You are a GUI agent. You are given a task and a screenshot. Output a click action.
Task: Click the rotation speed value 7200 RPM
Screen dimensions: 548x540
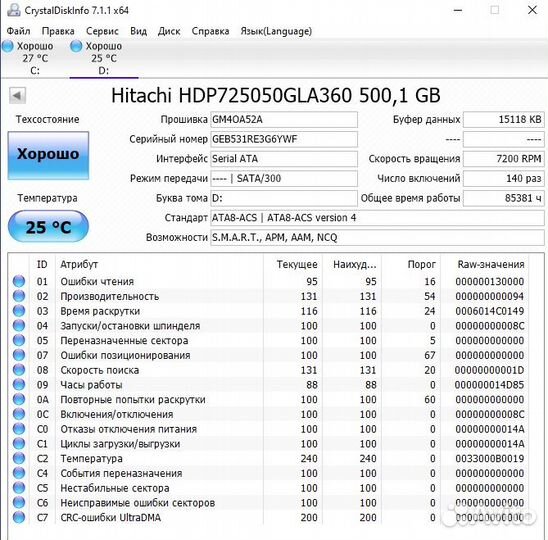tap(504, 159)
